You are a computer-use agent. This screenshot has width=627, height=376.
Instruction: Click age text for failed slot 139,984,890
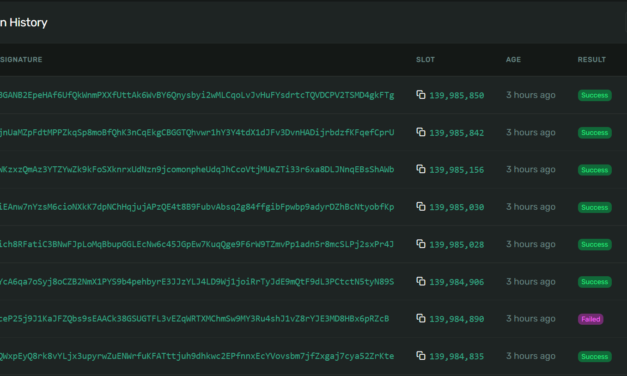click(x=531, y=319)
